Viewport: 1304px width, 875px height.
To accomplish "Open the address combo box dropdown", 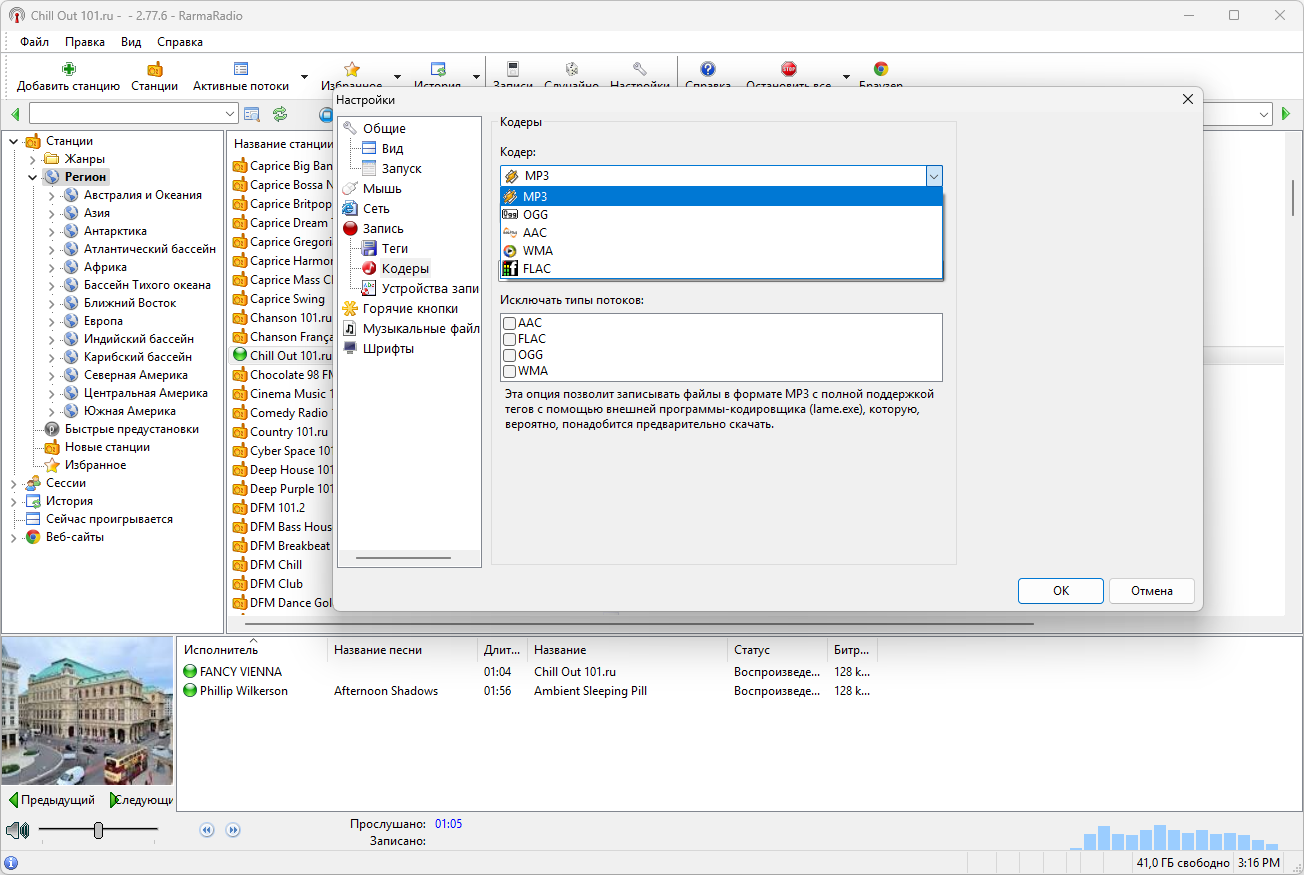I will (x=230, y=114).
